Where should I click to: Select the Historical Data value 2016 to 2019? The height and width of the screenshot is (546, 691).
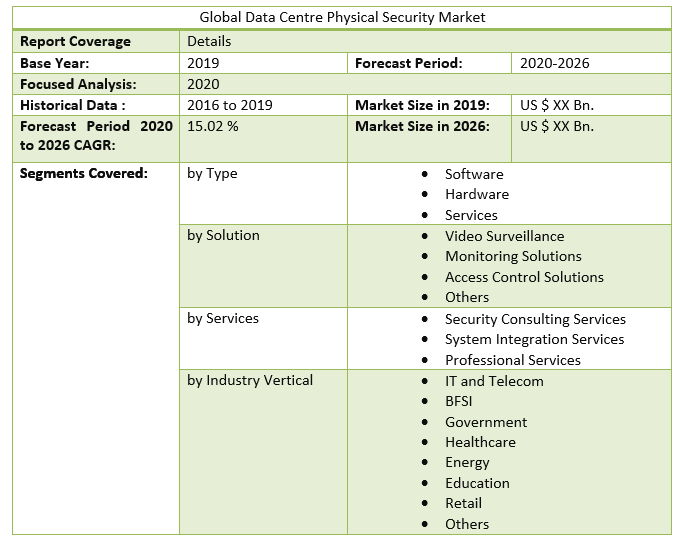coord(229,105)
